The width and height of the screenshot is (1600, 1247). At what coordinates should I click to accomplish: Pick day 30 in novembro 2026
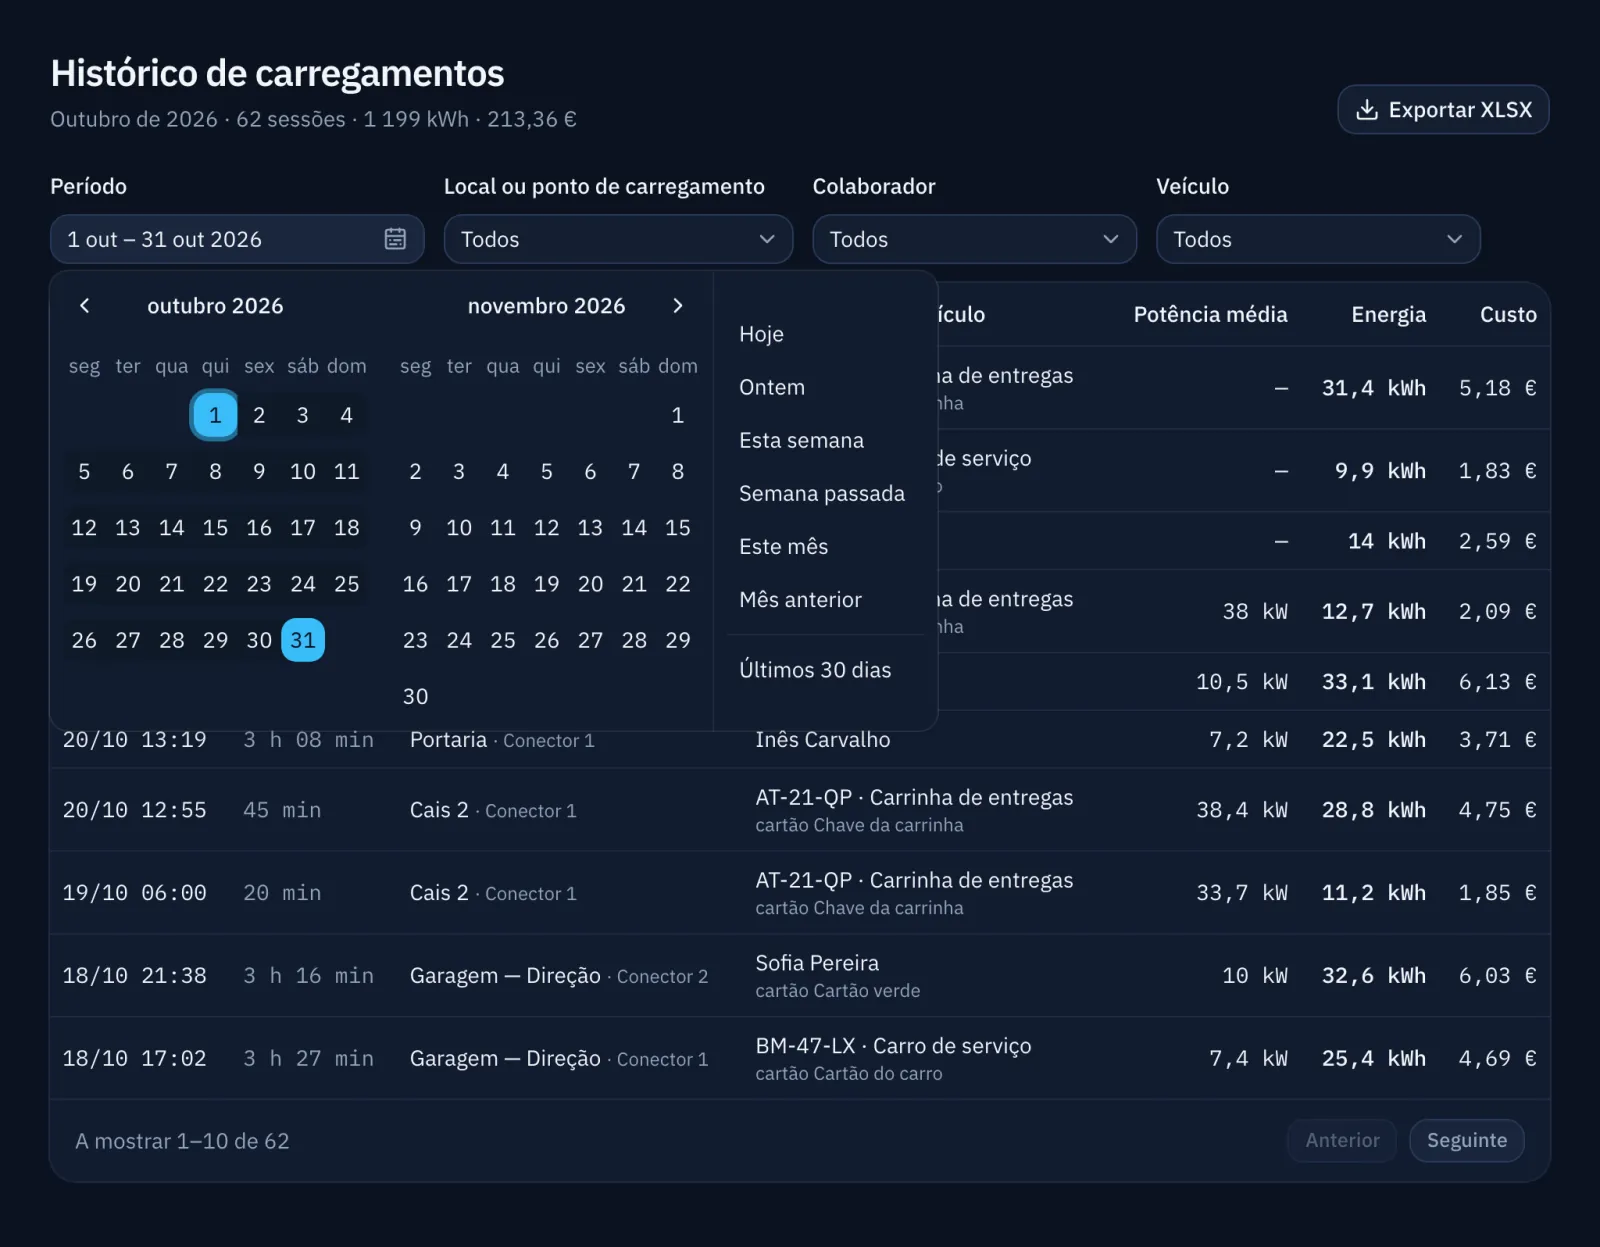pyautogui.click(x=415, y=696)
